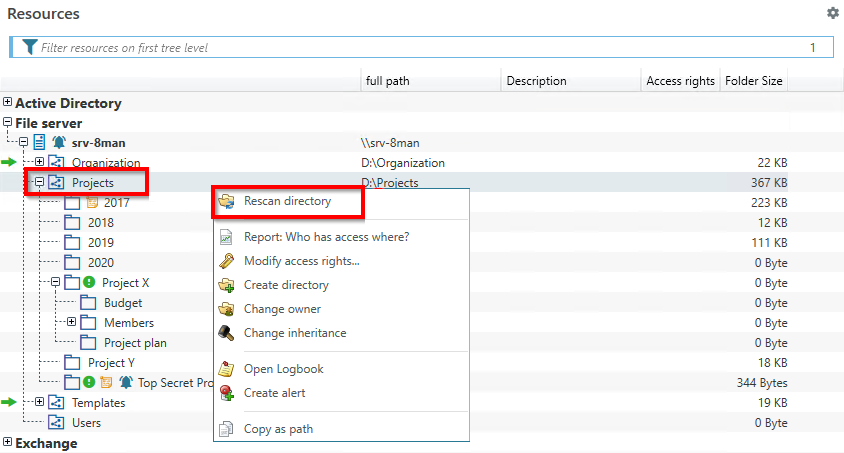Expand the Exchange node
844x453 pixels.
pos(8,443)
